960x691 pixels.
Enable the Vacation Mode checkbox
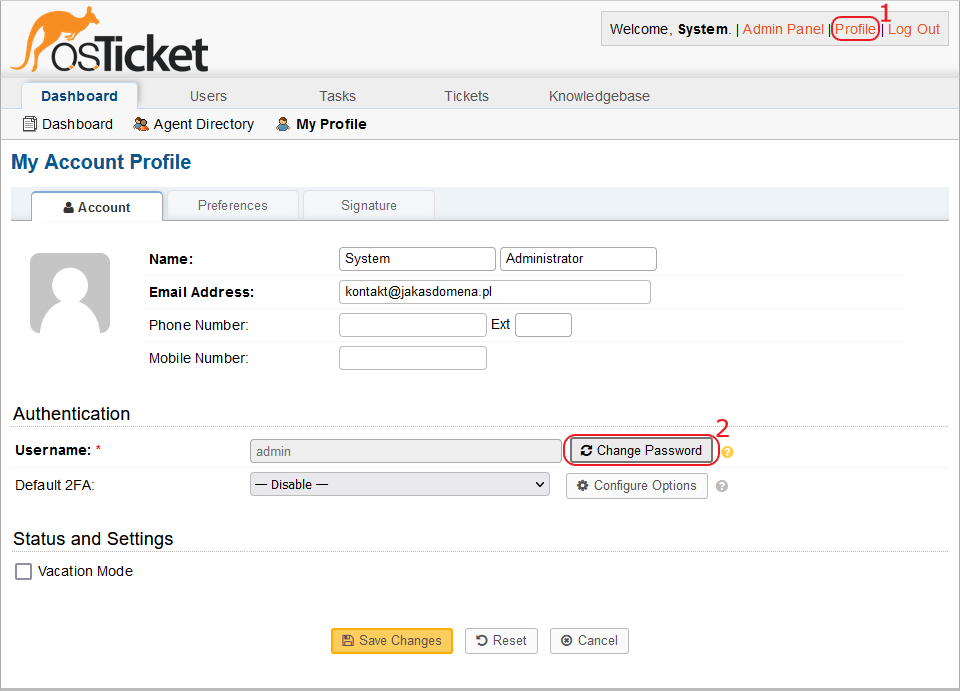coord(23,572)
